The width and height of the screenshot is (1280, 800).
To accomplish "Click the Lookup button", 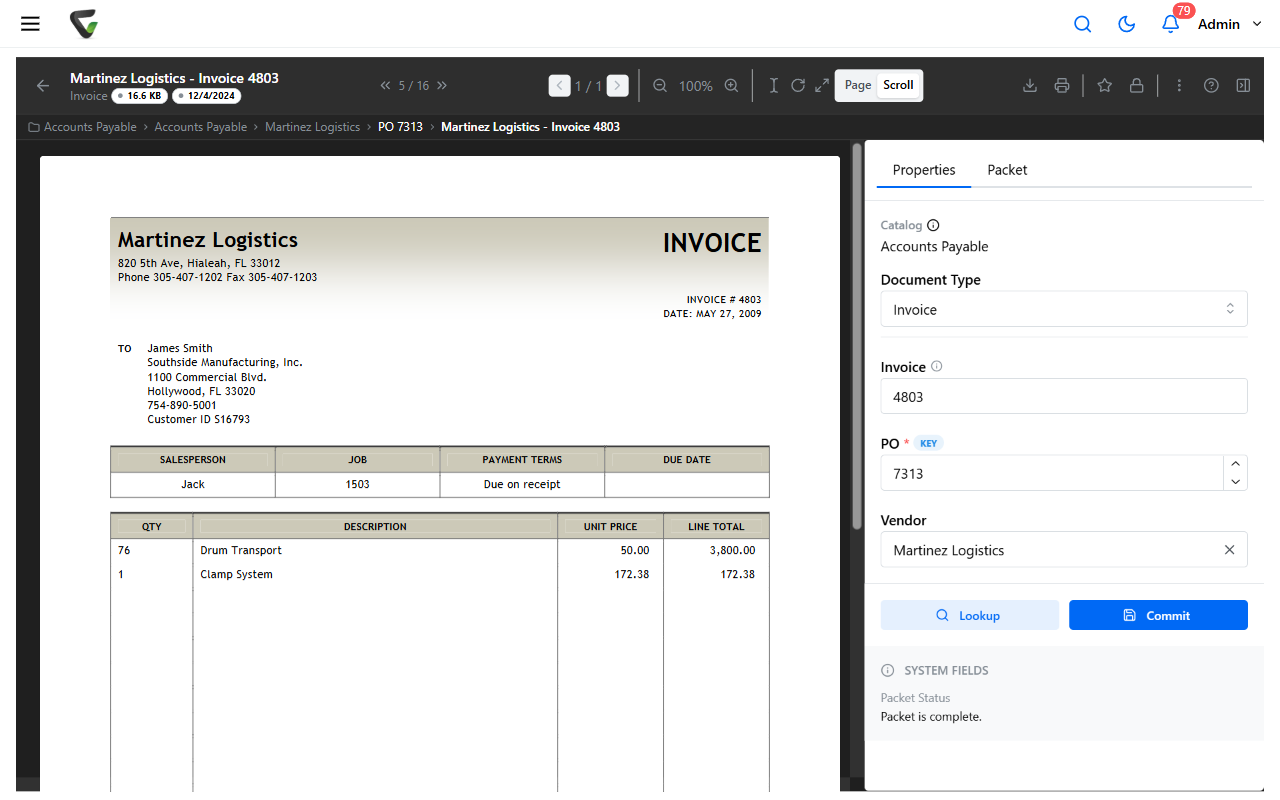I will [969, 615].
